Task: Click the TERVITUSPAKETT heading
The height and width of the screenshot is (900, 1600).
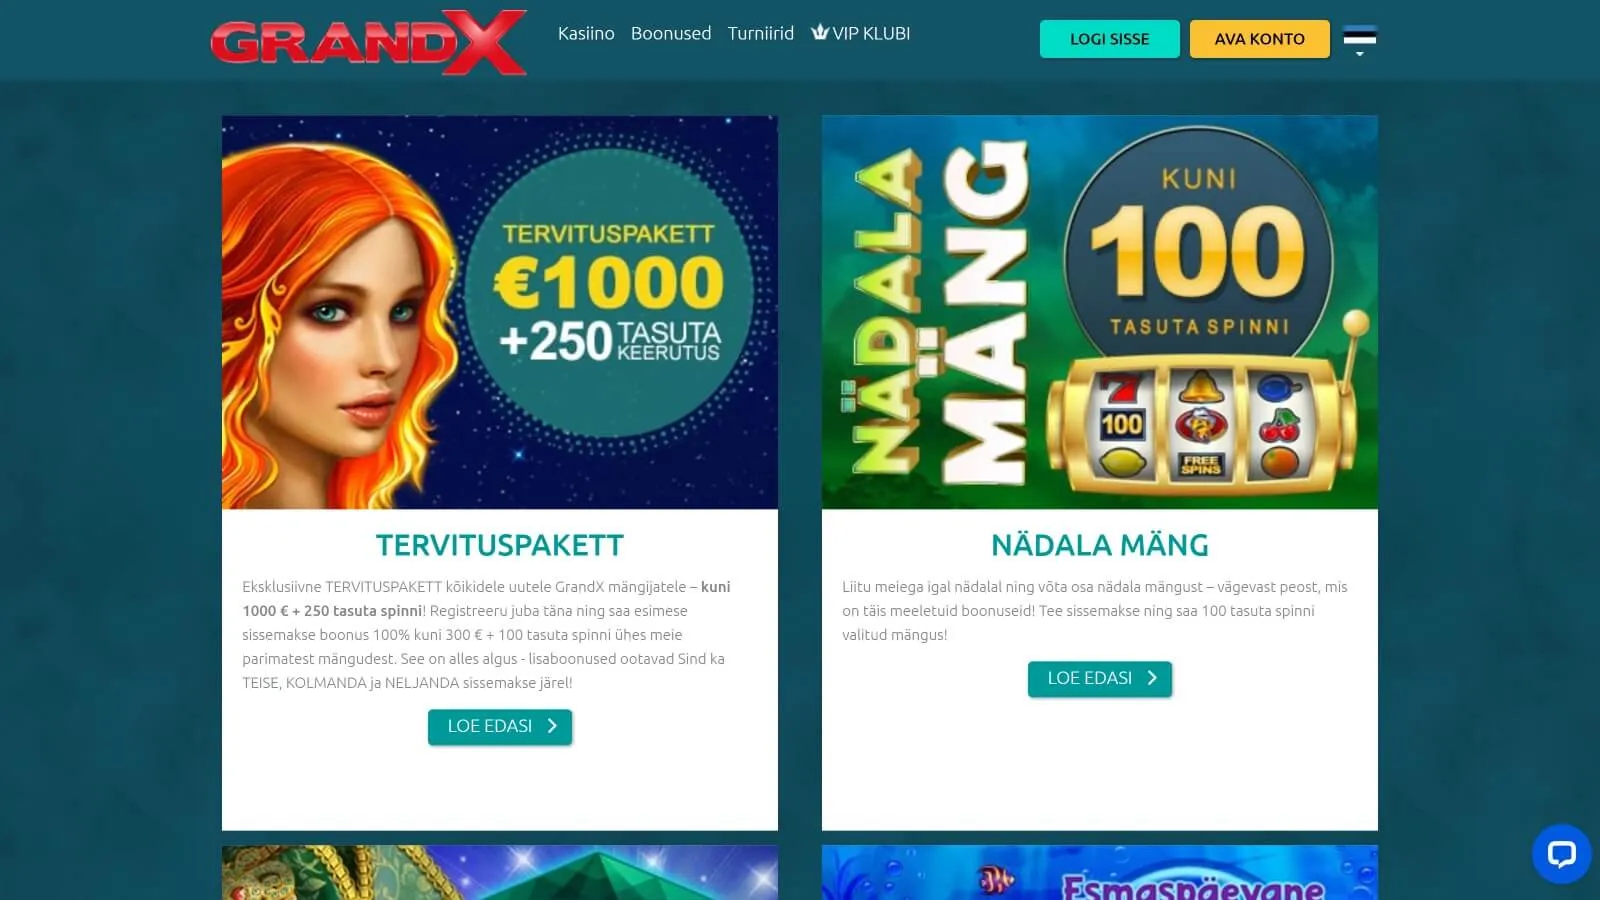Action: point(500,545)
